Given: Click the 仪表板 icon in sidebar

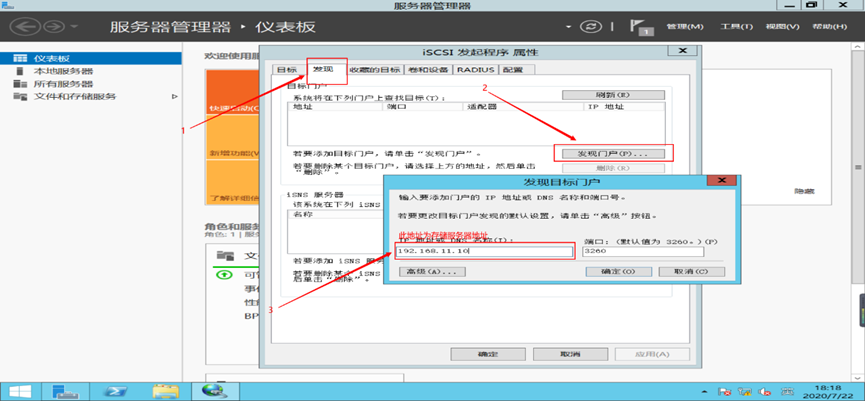Looking at the screenshot, I should 20,58.
